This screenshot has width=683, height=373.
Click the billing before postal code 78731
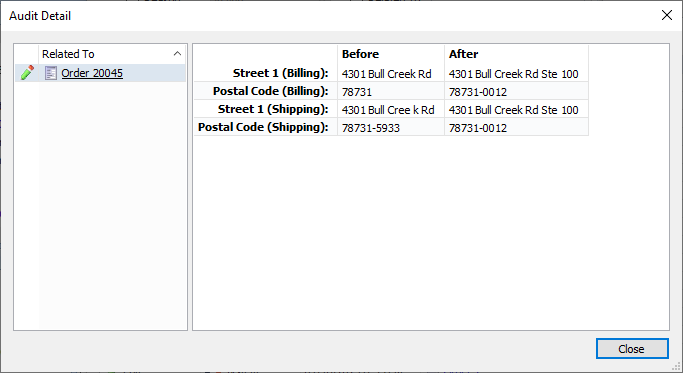[x=357, y=92]
